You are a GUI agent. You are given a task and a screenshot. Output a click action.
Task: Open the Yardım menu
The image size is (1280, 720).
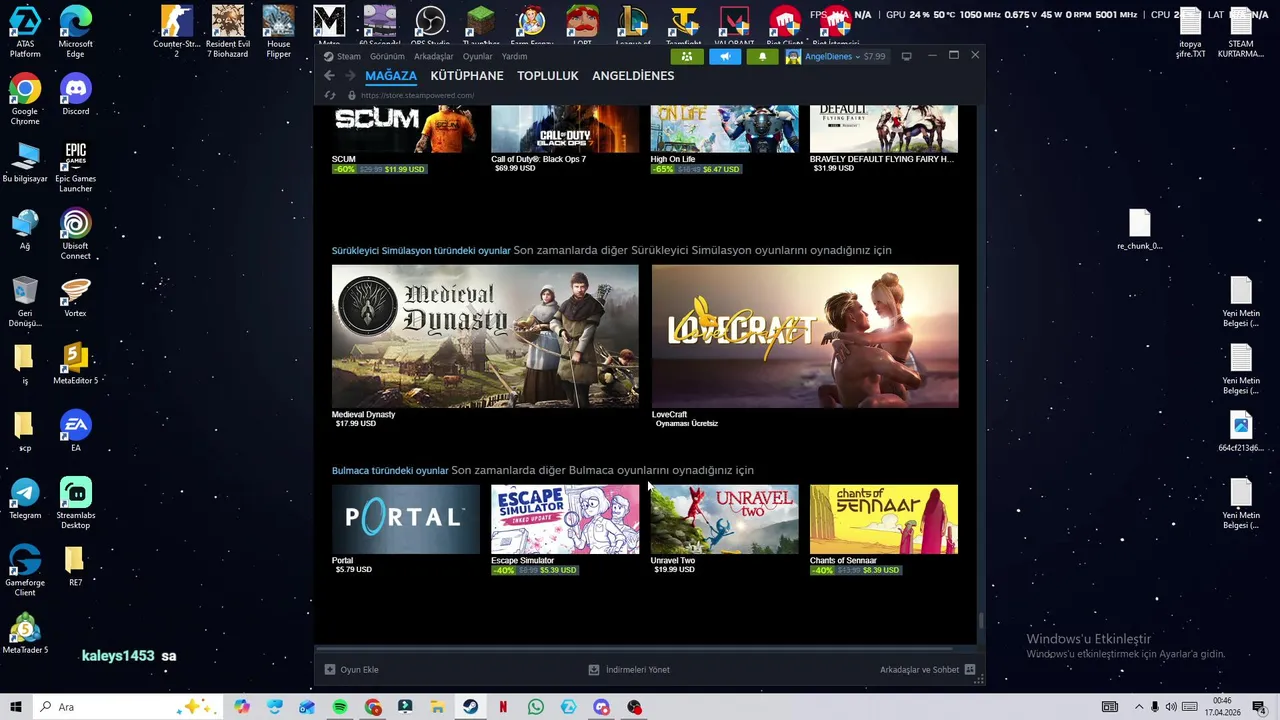pyautogui.click(x=514, y=56)
